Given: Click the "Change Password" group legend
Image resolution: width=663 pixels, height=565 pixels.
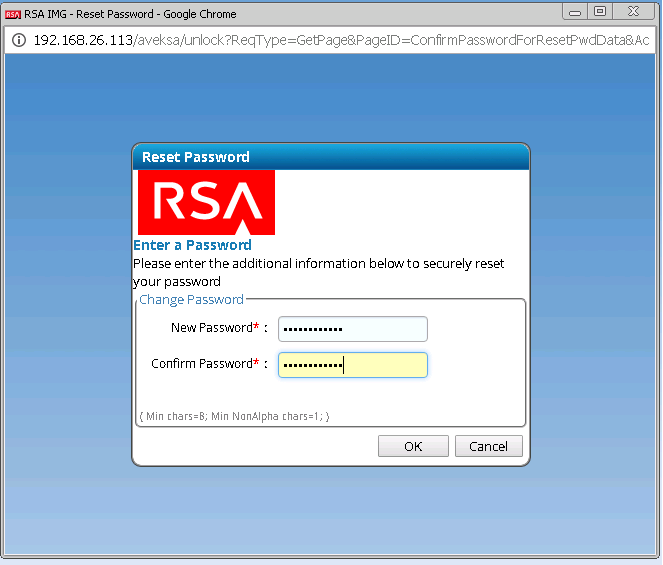Looking at the screenshot, I should click(191, 299).
